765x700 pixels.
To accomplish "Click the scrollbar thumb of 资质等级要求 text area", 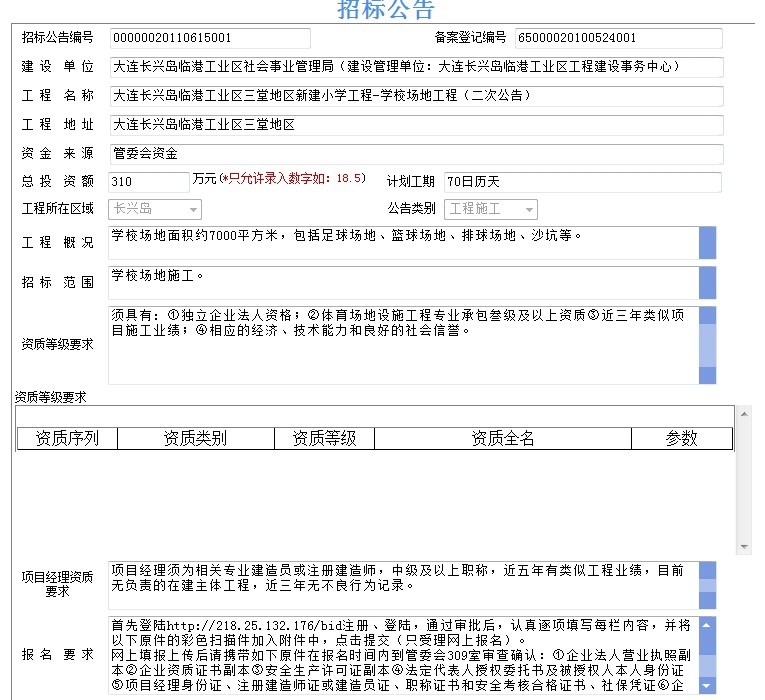I will [707, 345].
